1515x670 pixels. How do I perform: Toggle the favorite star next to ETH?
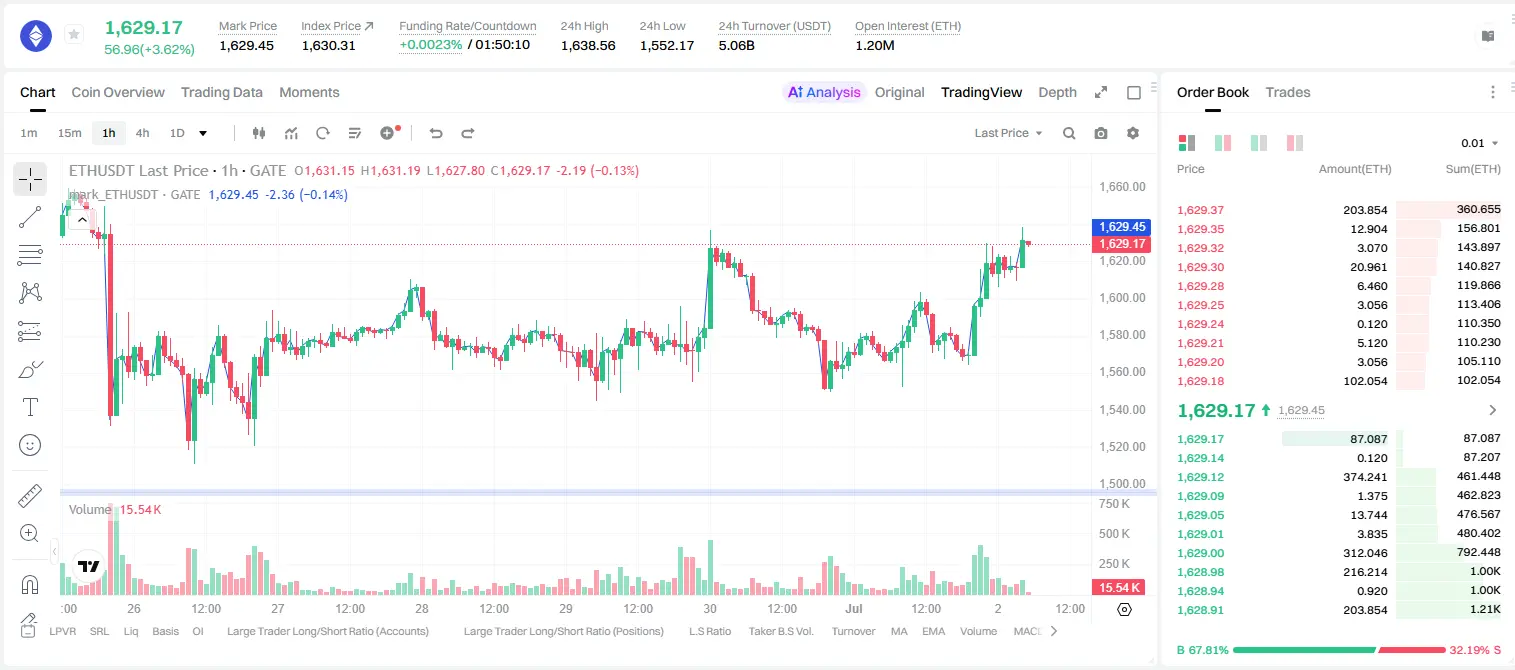tap(74, 35)
